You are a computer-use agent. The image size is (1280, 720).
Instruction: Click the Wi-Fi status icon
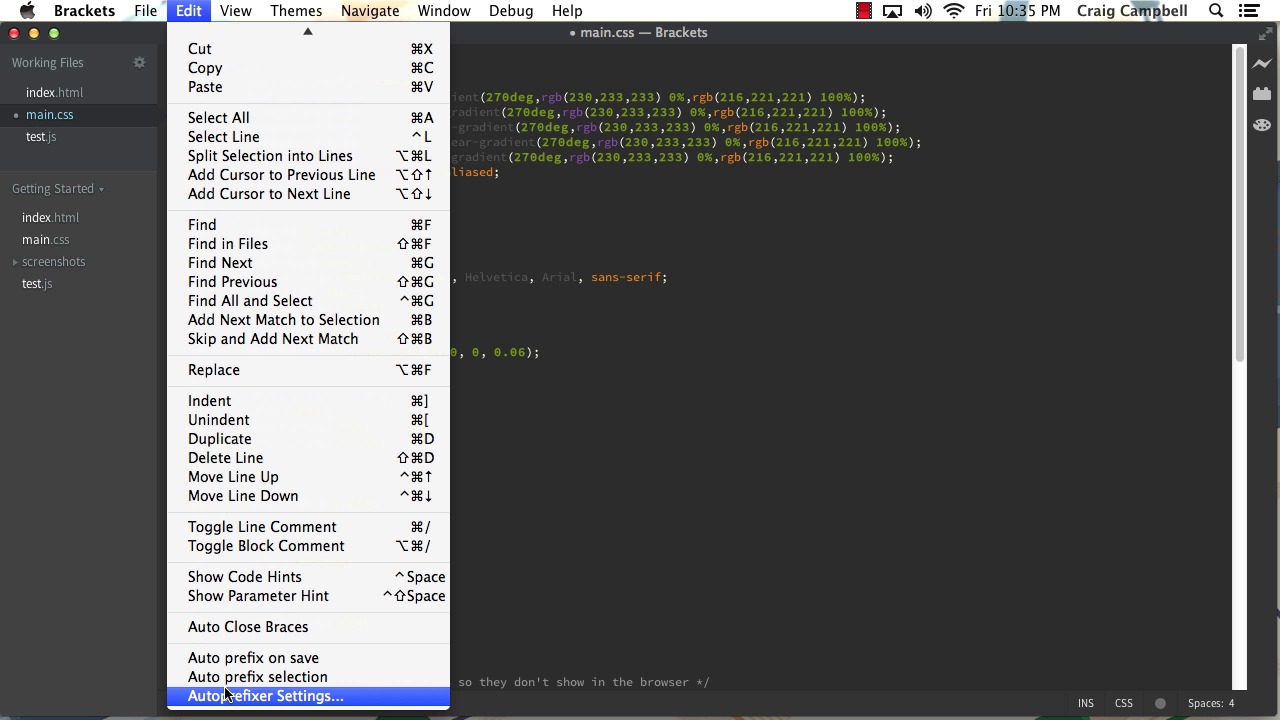[x=954, y=11]
